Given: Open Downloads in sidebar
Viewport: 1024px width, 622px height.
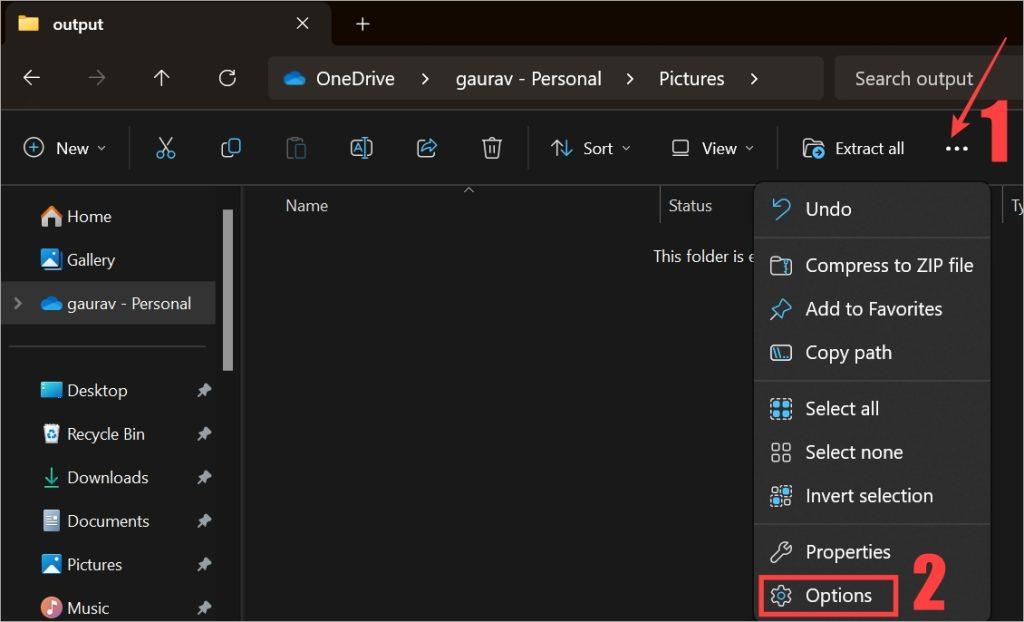Looking at the screenshot, I should 95,478.
